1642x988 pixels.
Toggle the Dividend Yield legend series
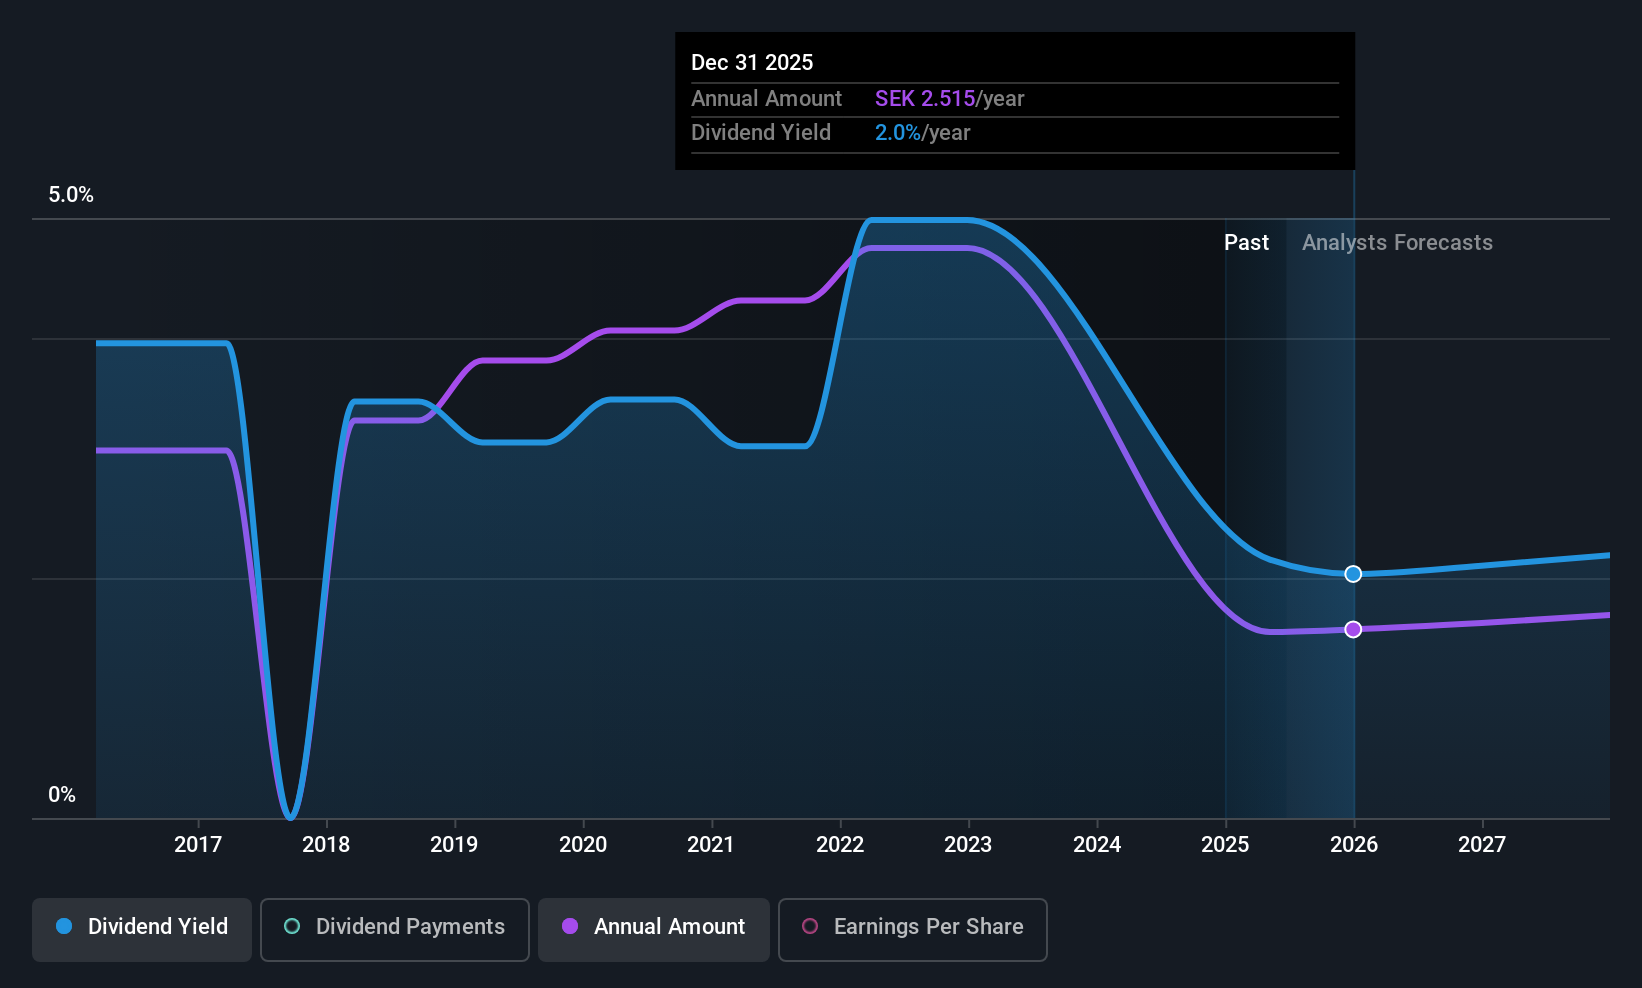(x=142, y=930)
